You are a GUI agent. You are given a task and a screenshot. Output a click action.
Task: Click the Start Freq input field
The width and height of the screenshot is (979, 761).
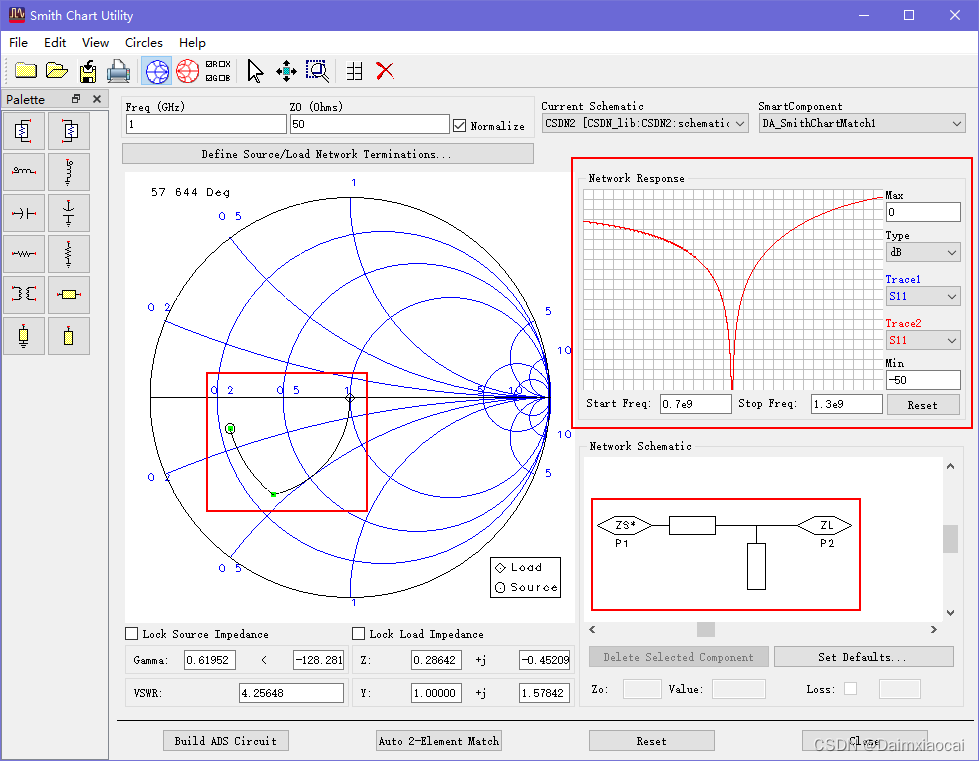[x=696, y=404]
